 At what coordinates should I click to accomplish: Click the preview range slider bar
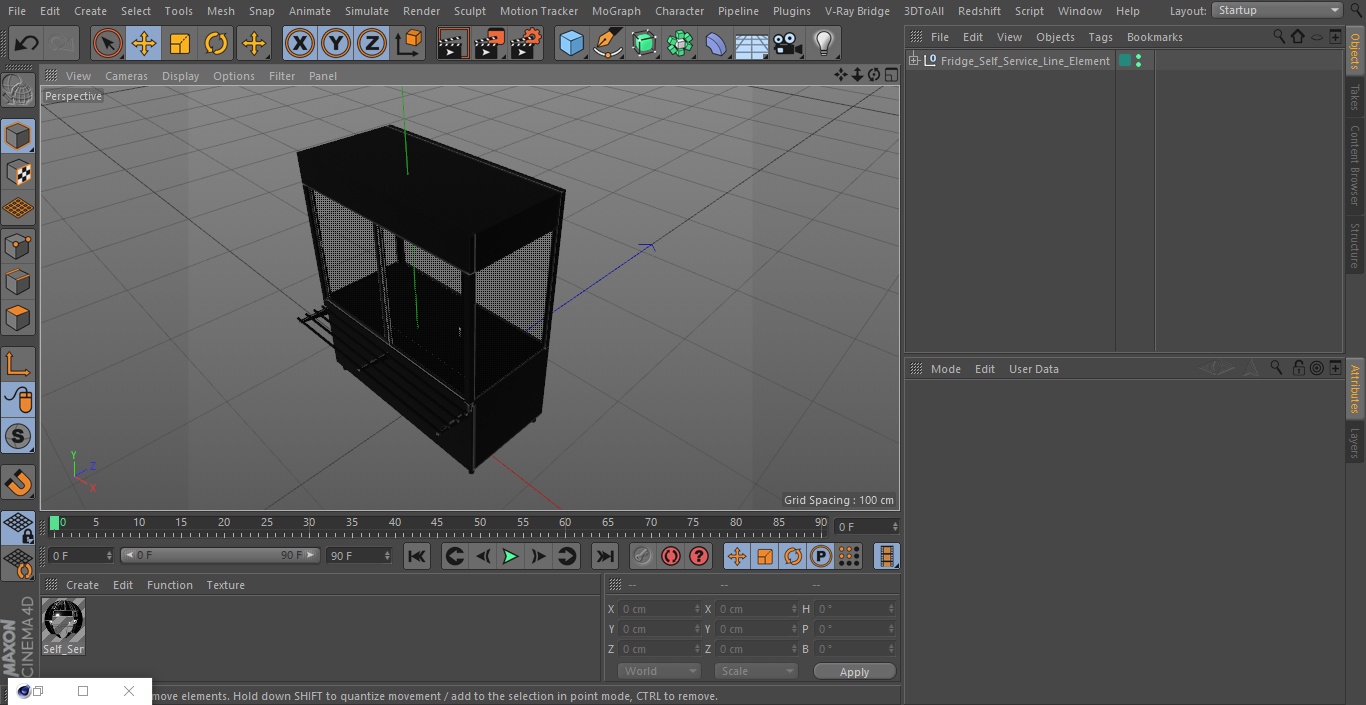(220, 555)
